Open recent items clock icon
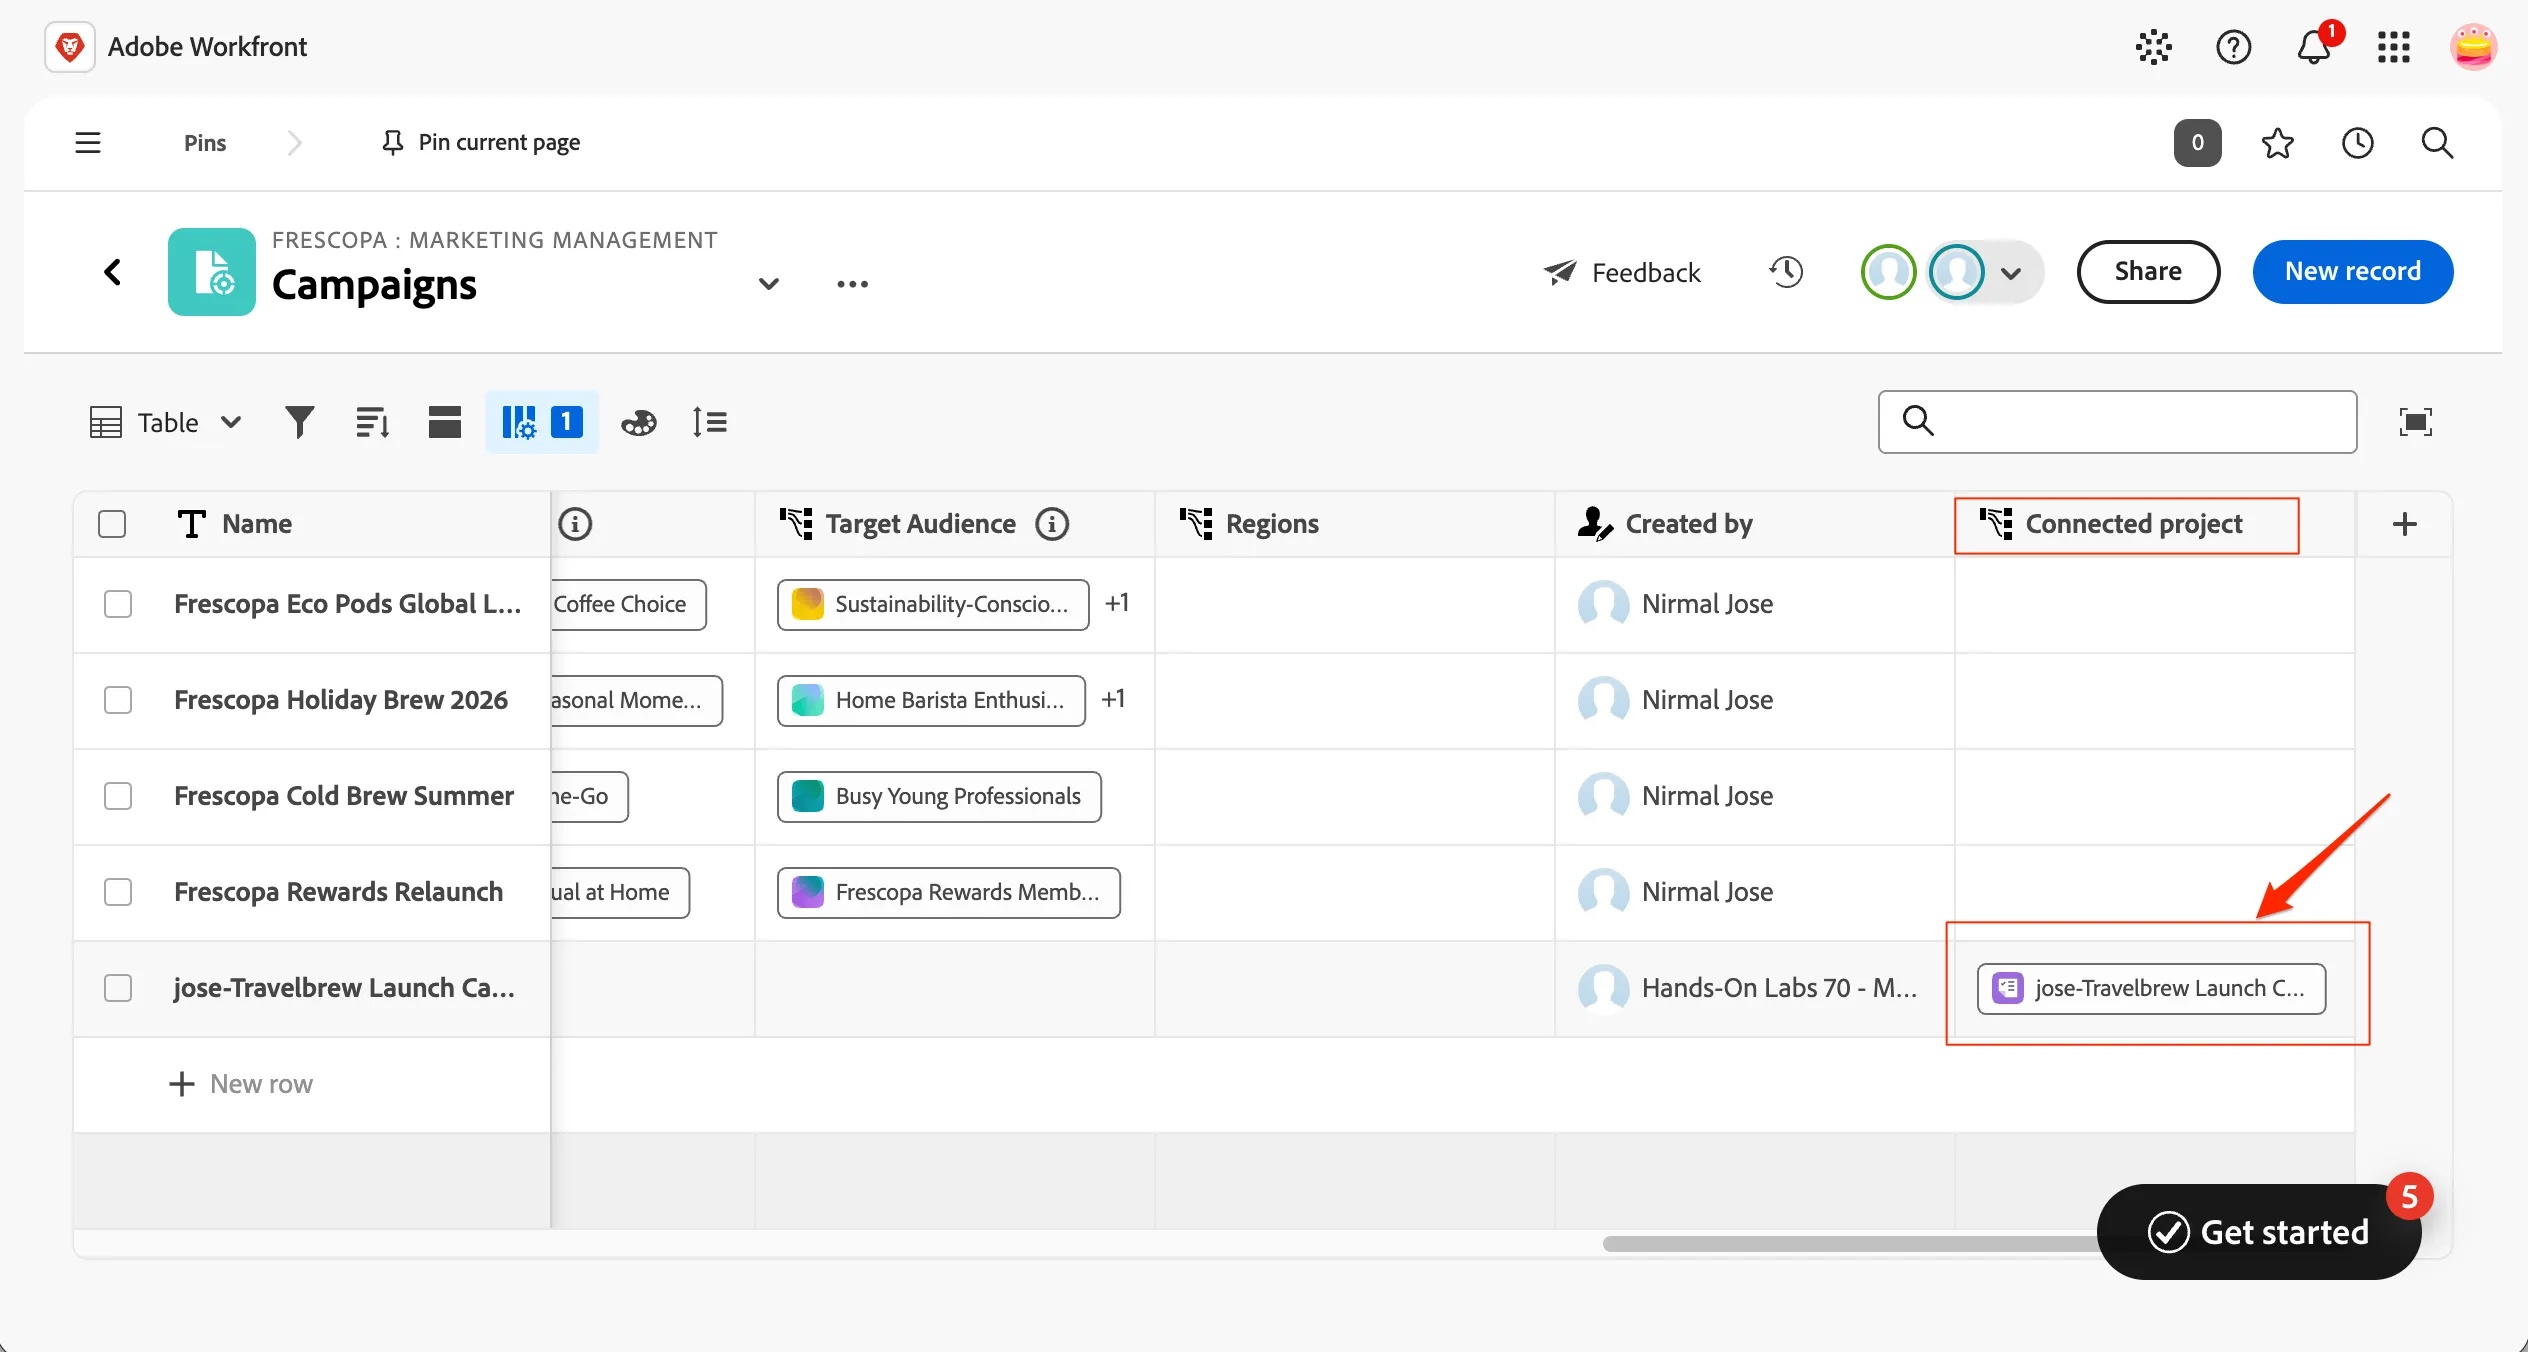 [2357, 143]
